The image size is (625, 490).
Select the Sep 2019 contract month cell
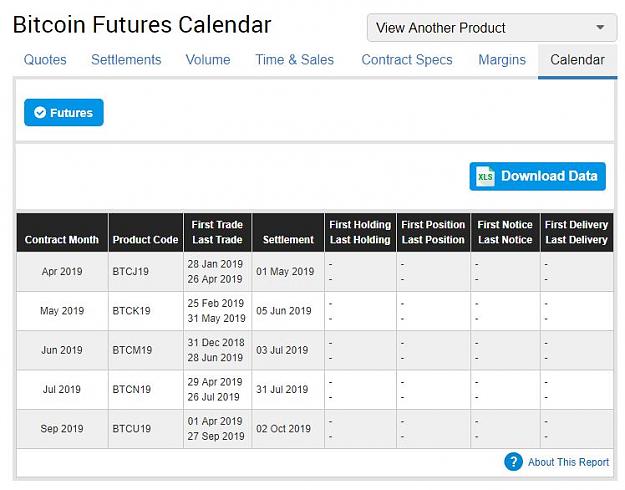tap(62, 429)
